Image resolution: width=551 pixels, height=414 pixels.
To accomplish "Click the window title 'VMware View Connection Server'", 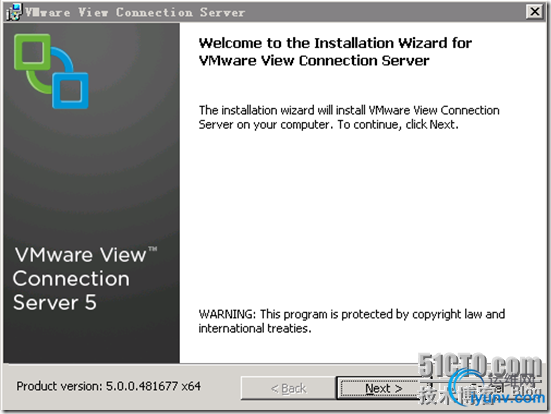I will click(x=135, y=12).
